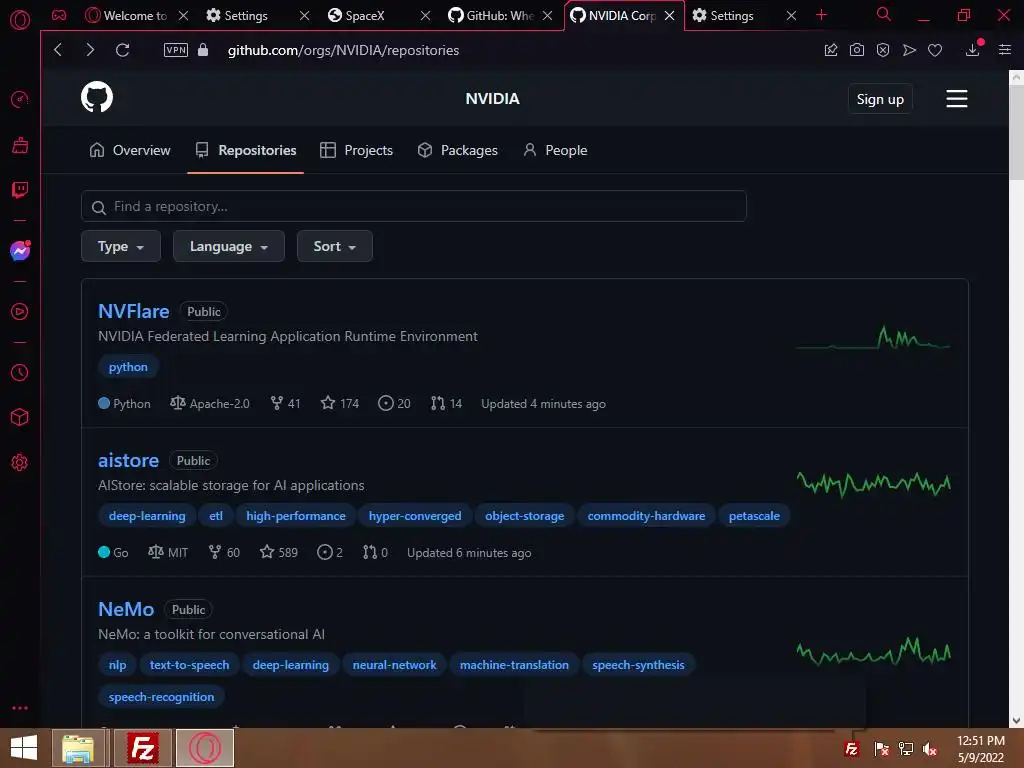Take a snapshot with camera icon
Viewport: 1024px width, 768px height.
point(857,50)
